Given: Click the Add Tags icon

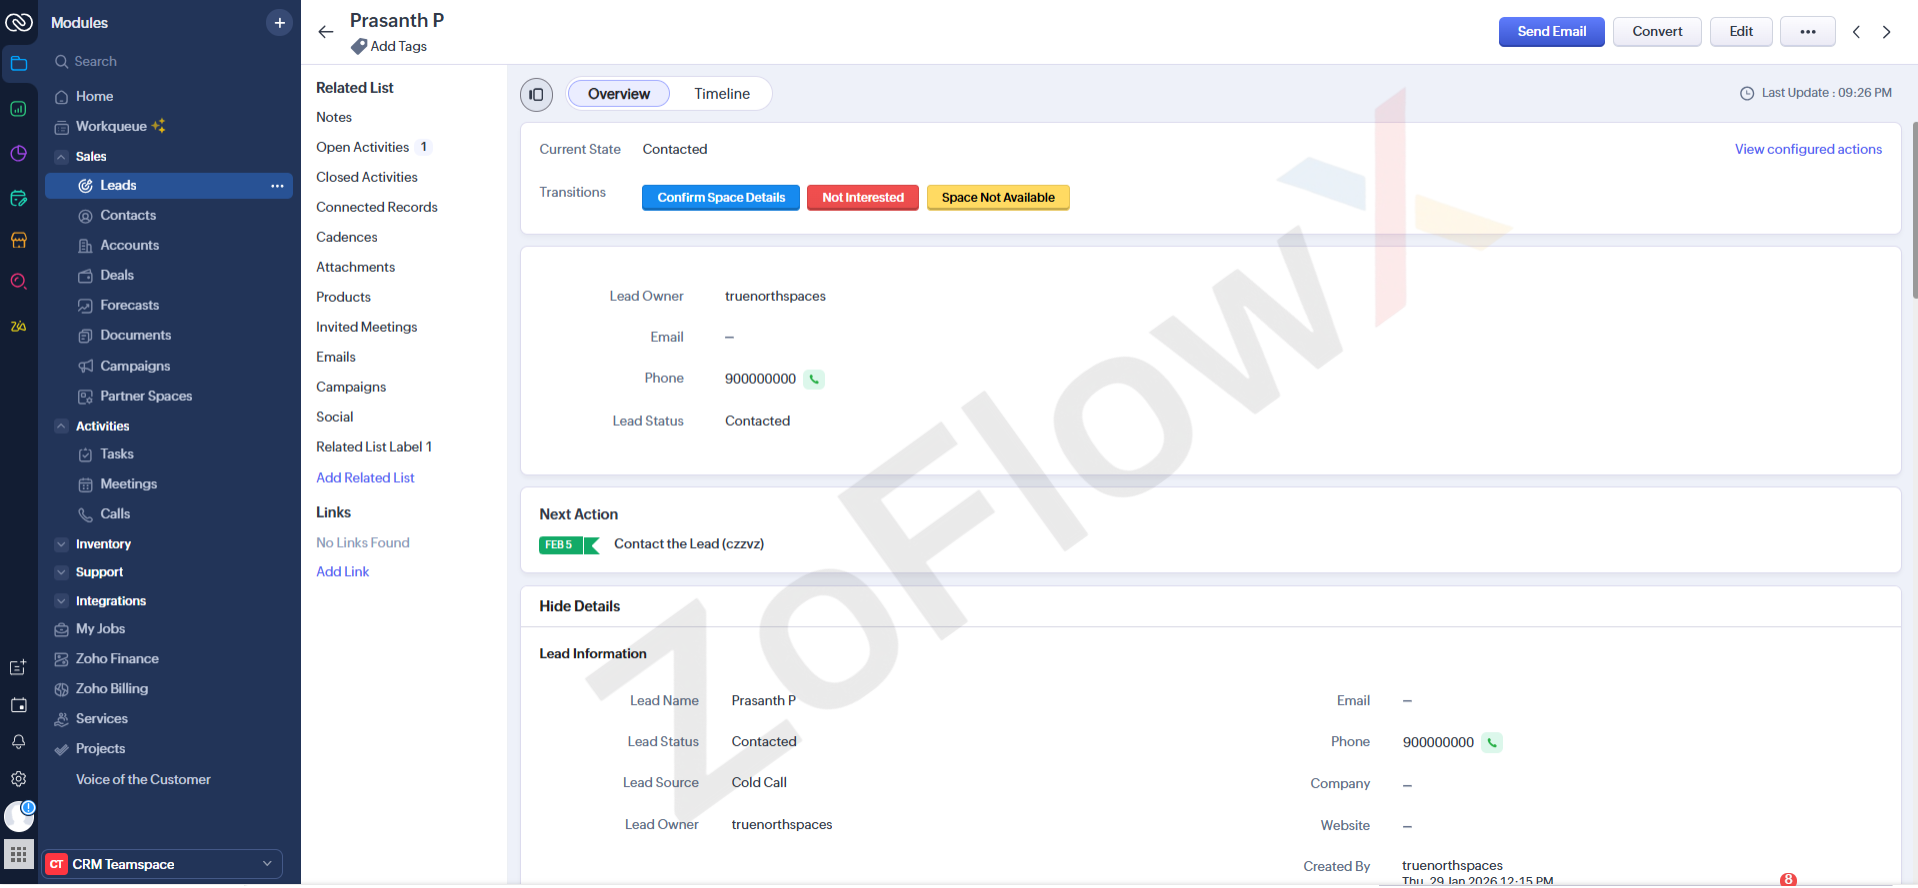Looking at the screenshot, I should [359, 46].
